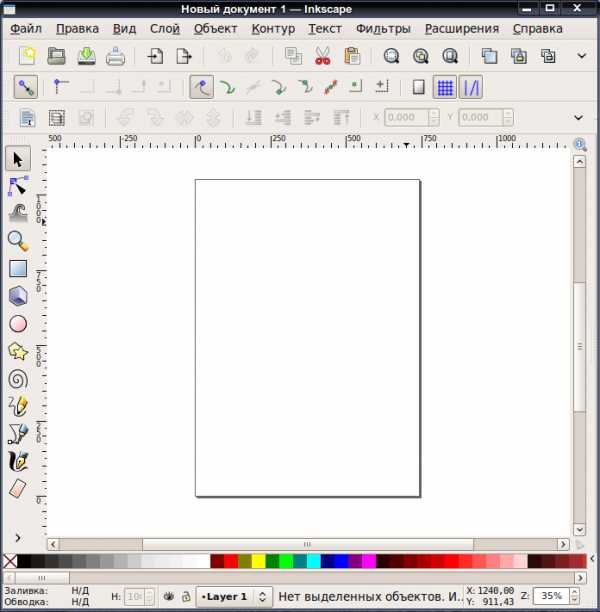Pick the Star polygon tool
Screen dimensions: 600x612
[x=18, y=352]
